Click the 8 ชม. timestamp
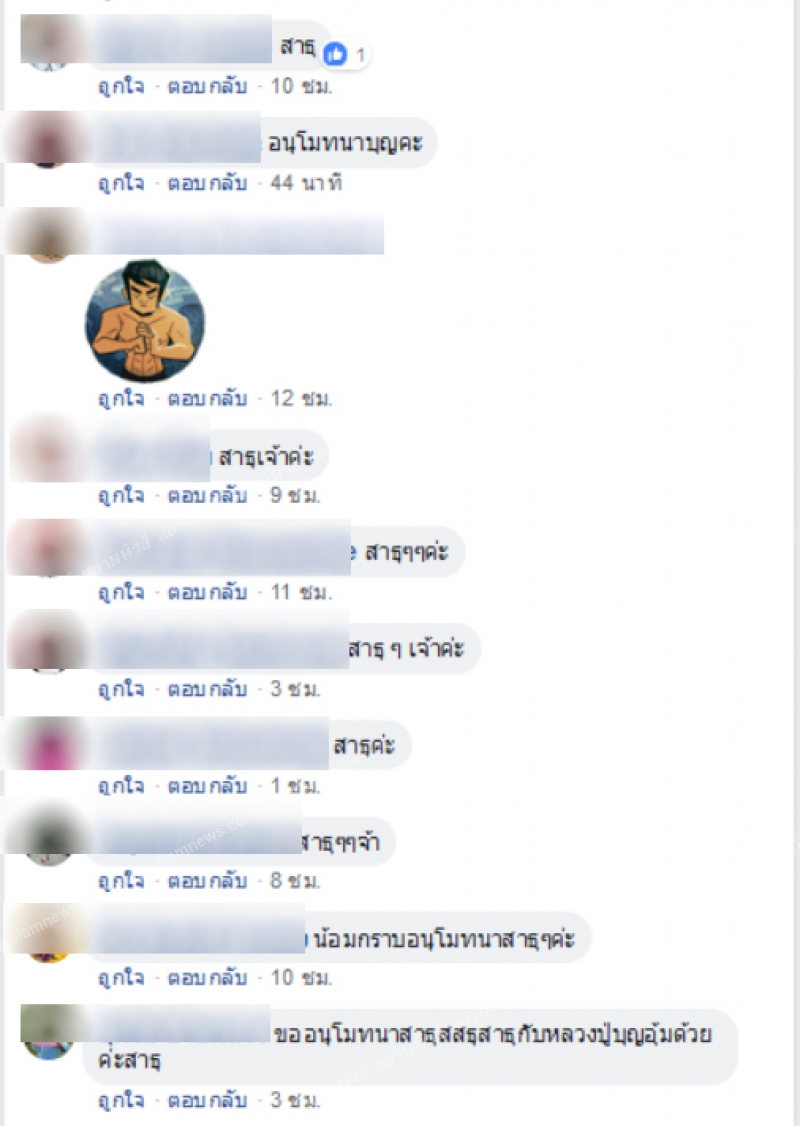The image size is (800, 1126). click(294, 881)
